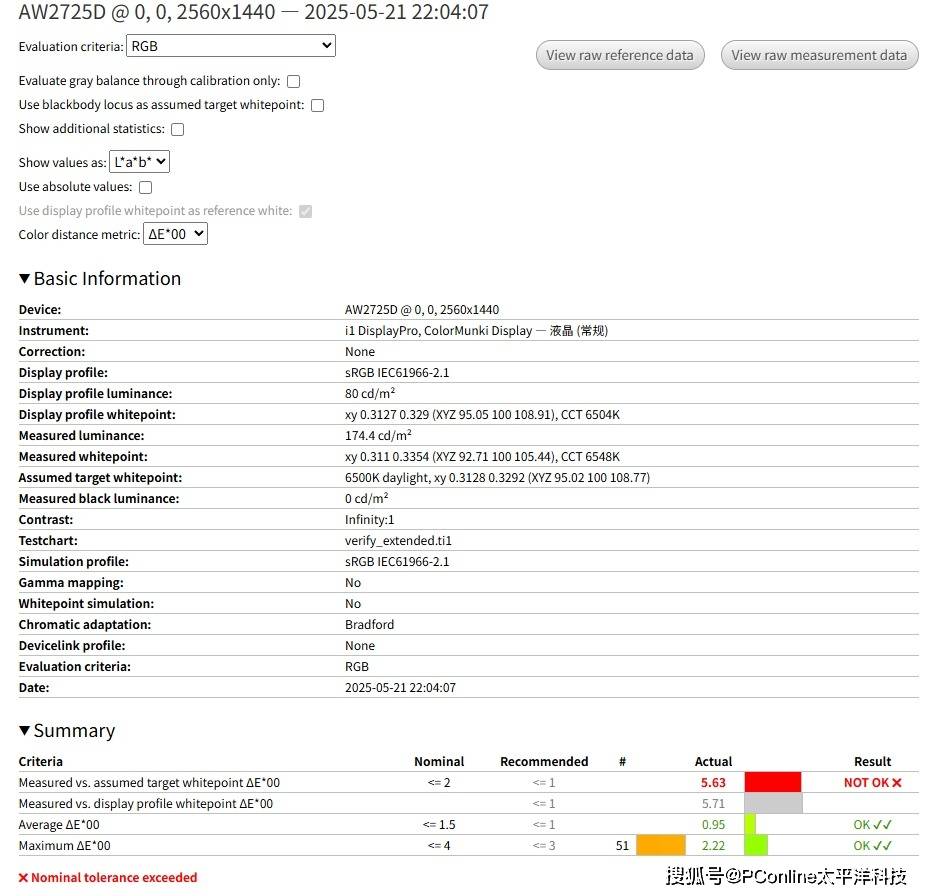Enable Evaluate gray balance through calibration only

point(294,82)
